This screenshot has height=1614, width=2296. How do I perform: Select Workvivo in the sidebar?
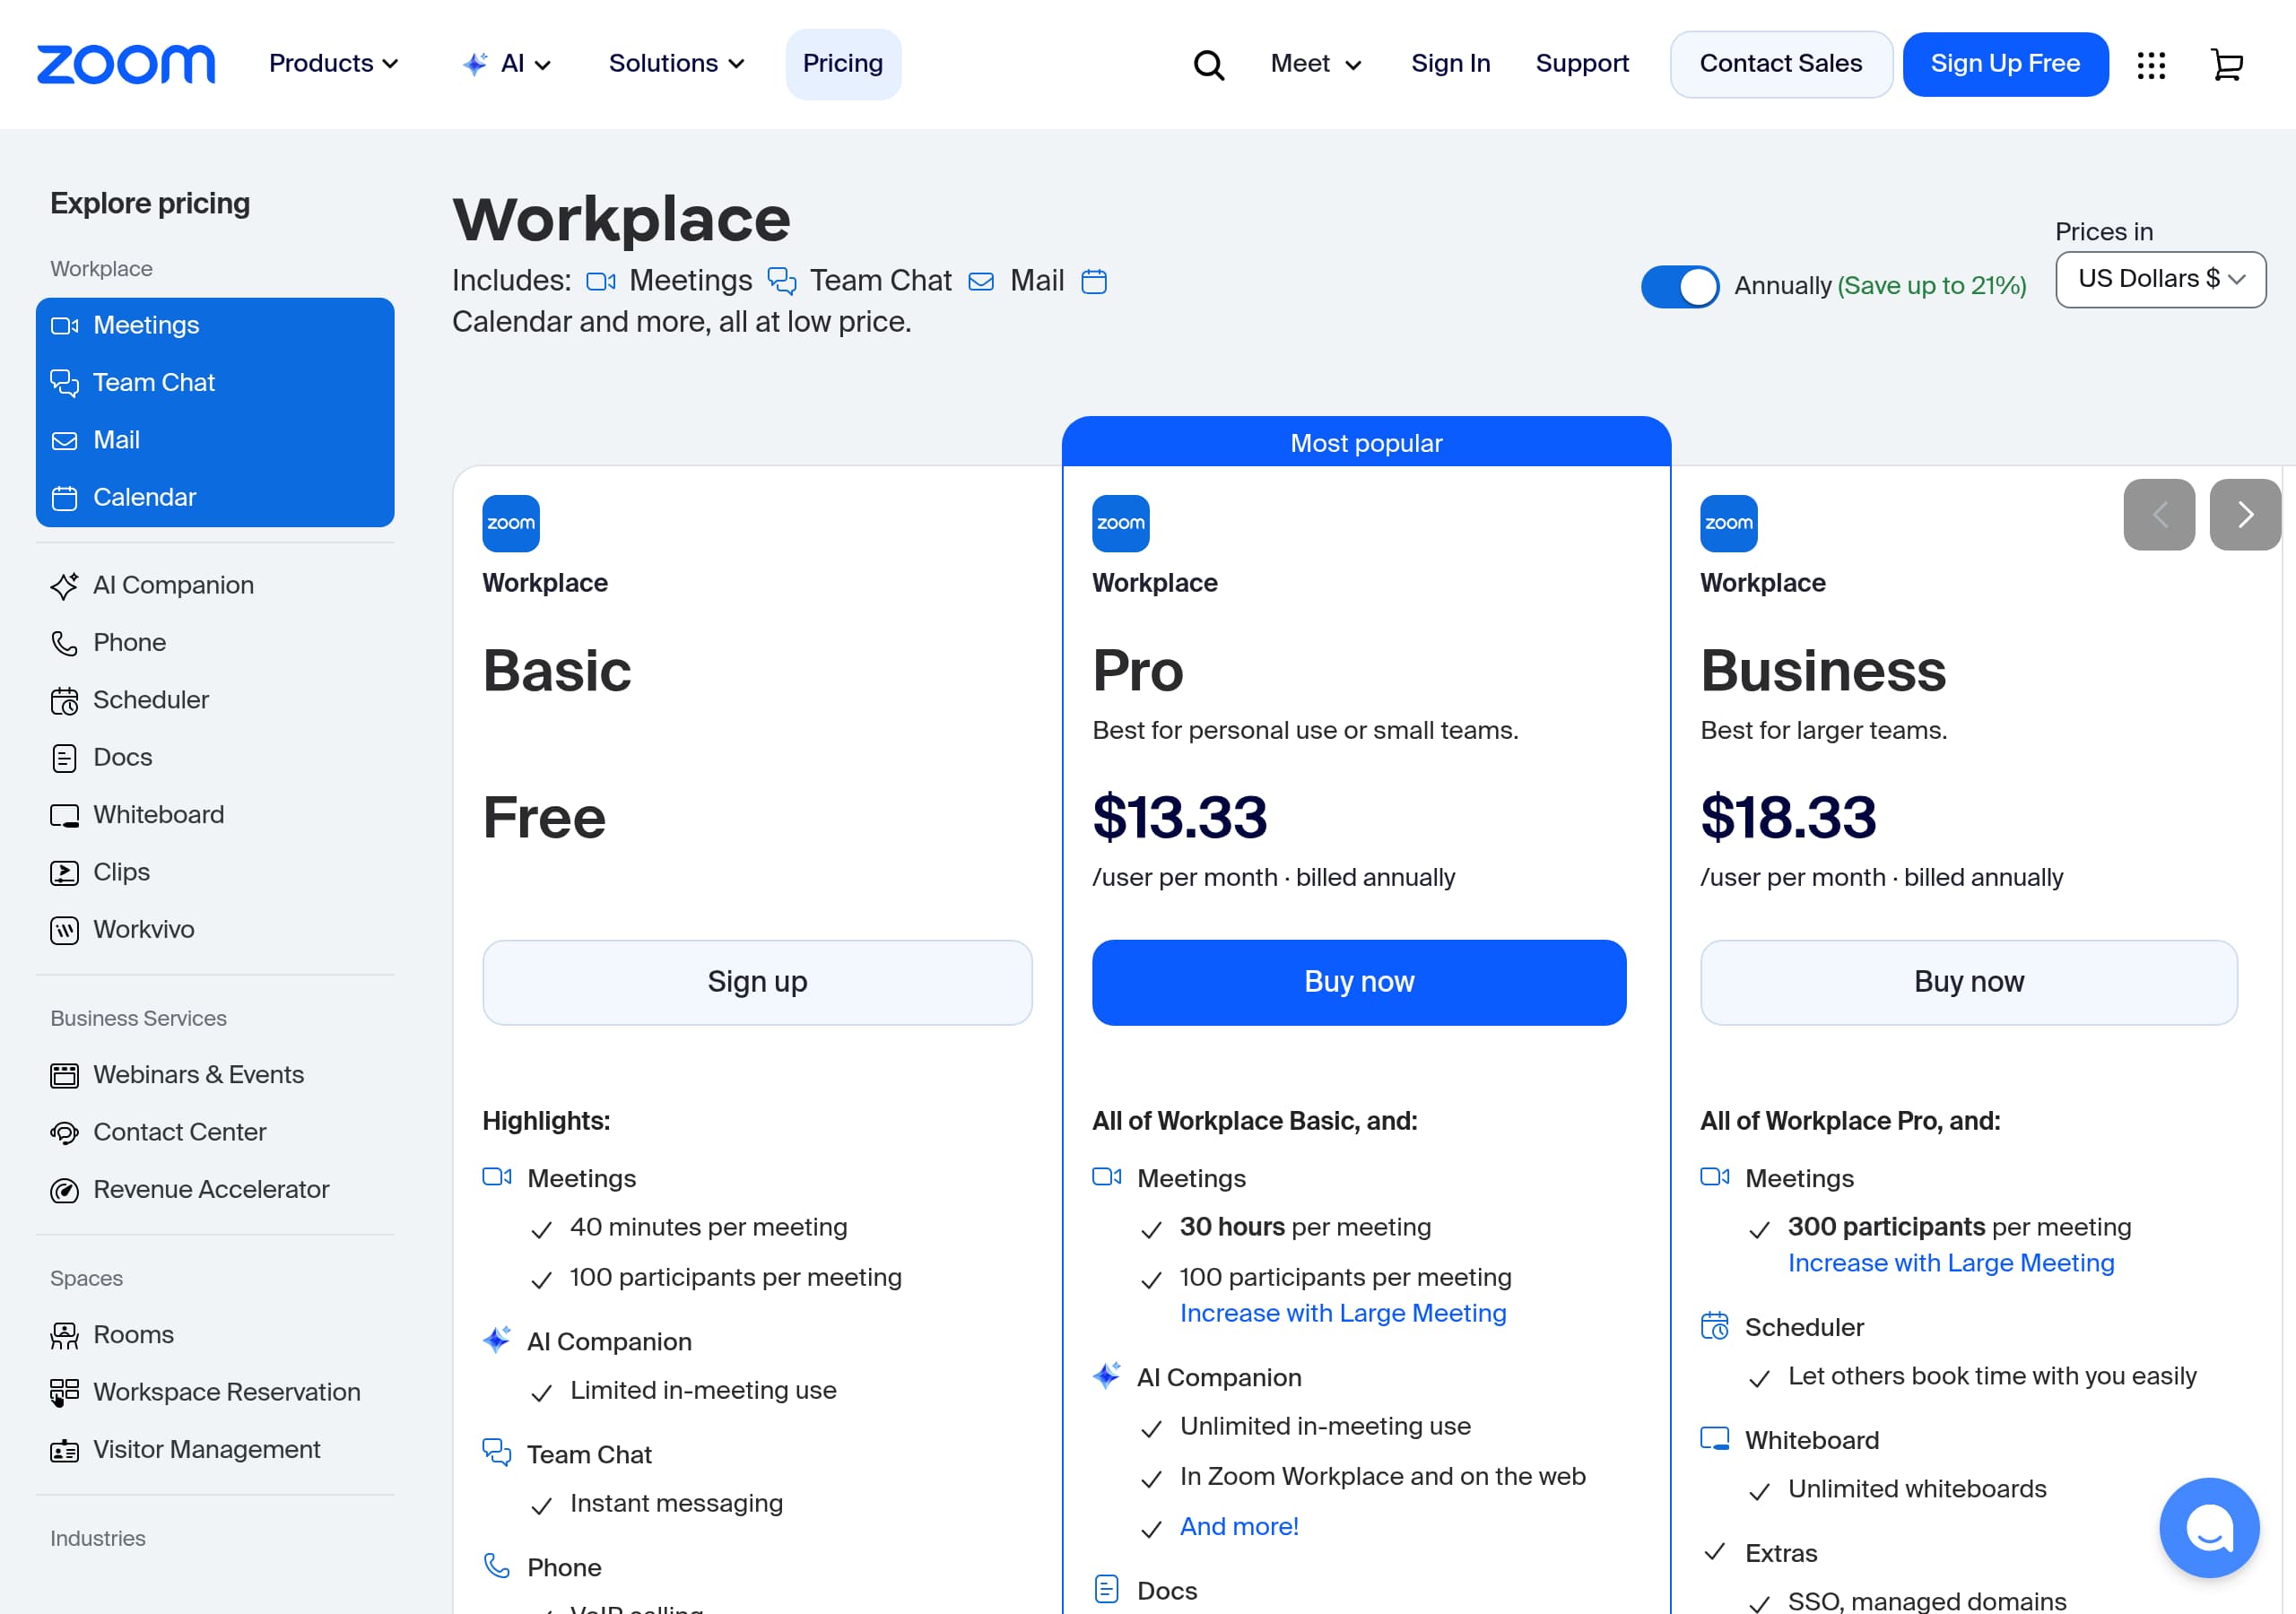point(143,929)
